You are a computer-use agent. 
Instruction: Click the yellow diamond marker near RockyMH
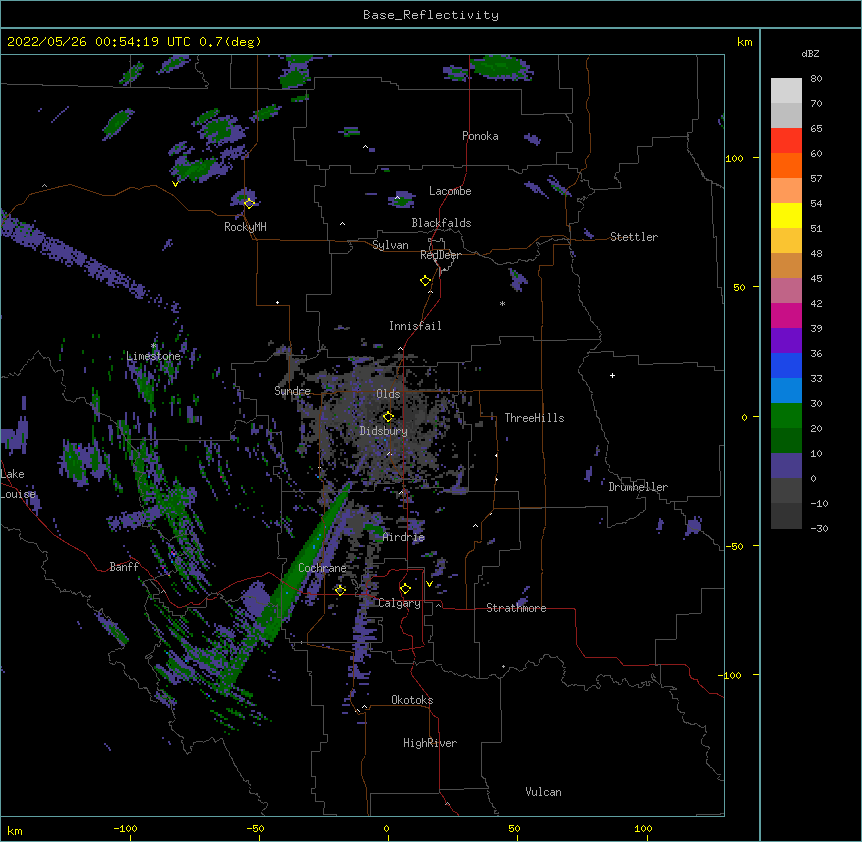[x=249, y=203]
